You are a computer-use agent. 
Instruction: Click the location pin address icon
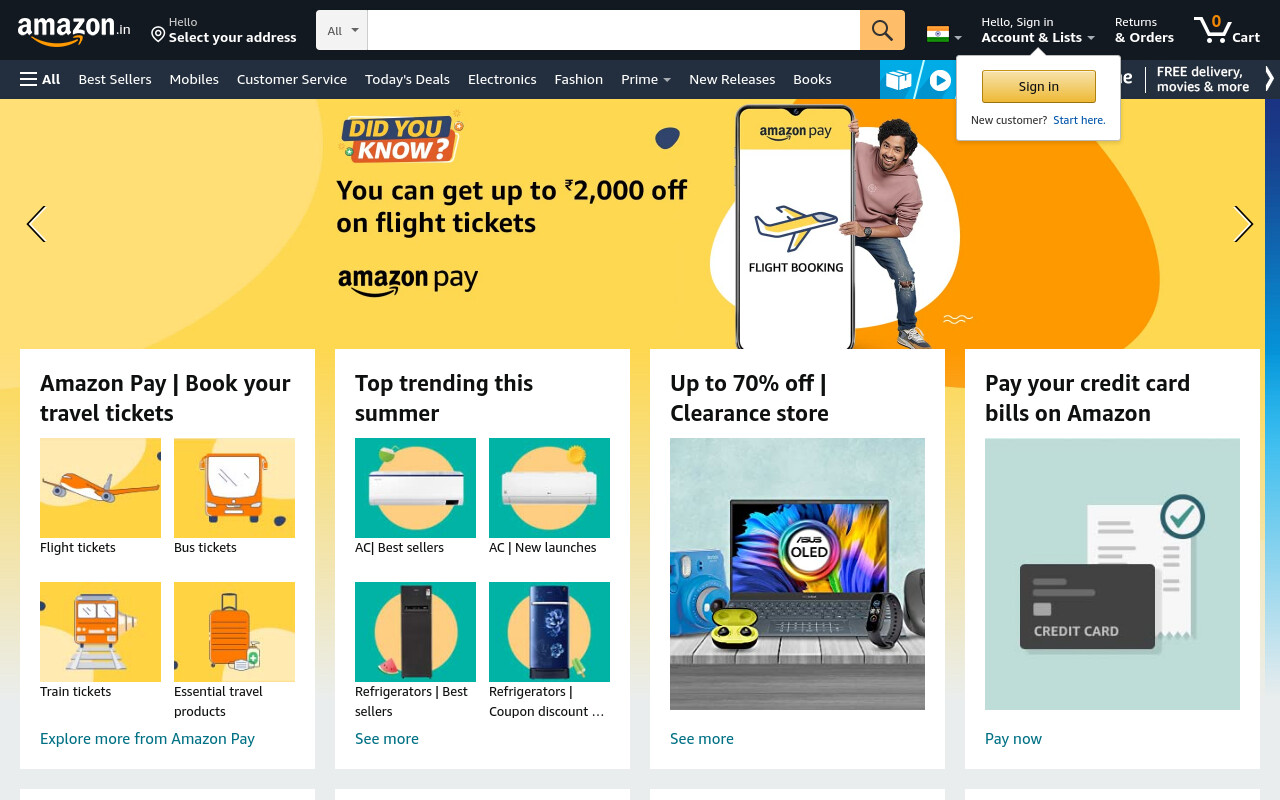point(158,34)
